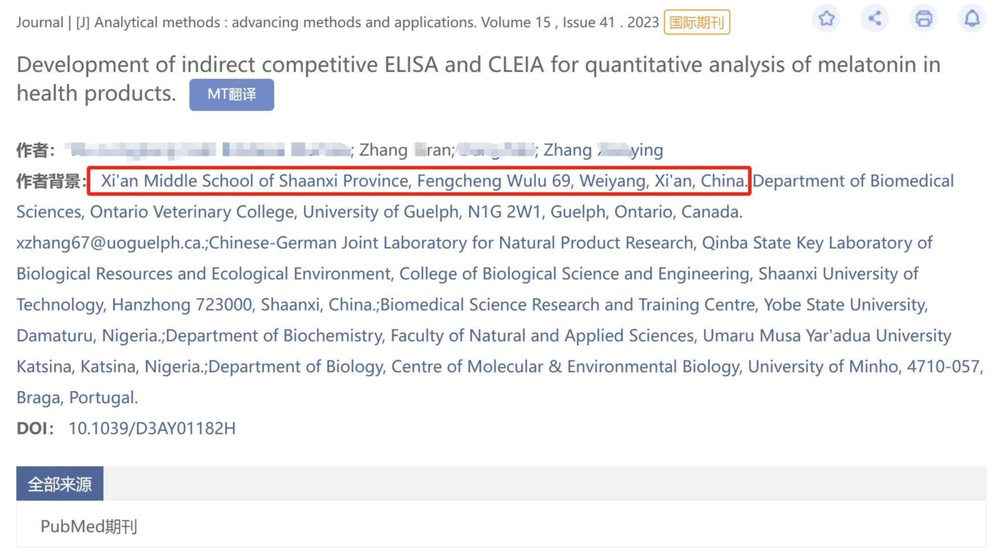
Task: Click the 国际期刊 badge
Action: pos(696,23)
